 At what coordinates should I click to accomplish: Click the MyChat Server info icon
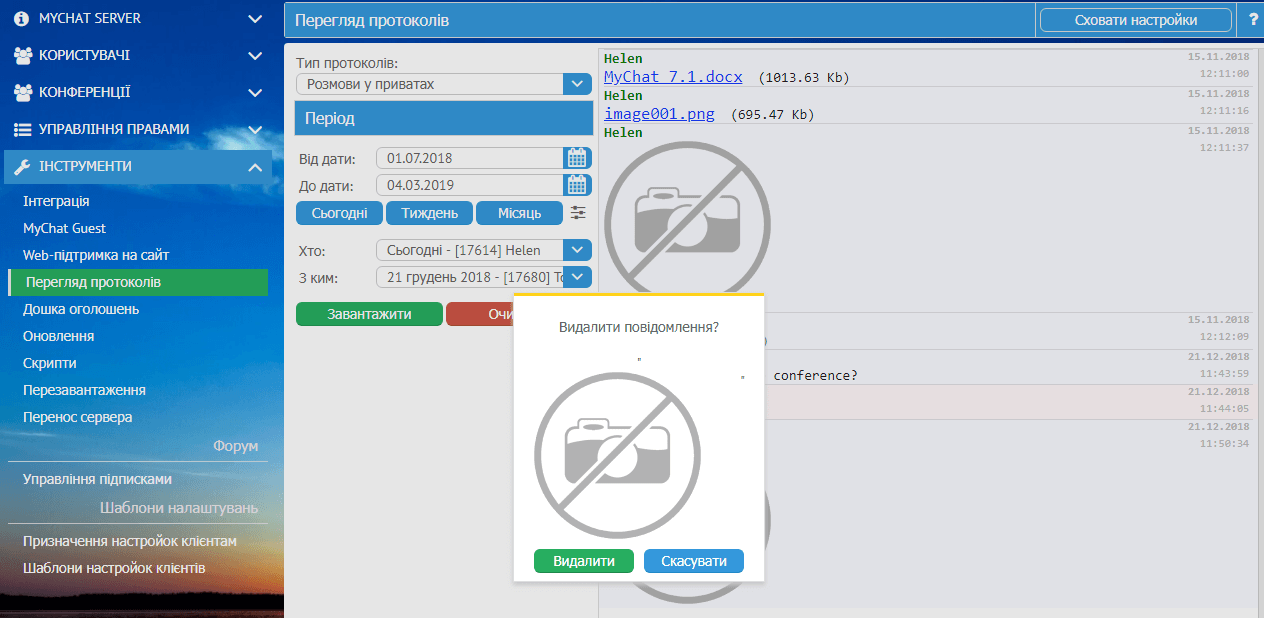coord(22,19)
